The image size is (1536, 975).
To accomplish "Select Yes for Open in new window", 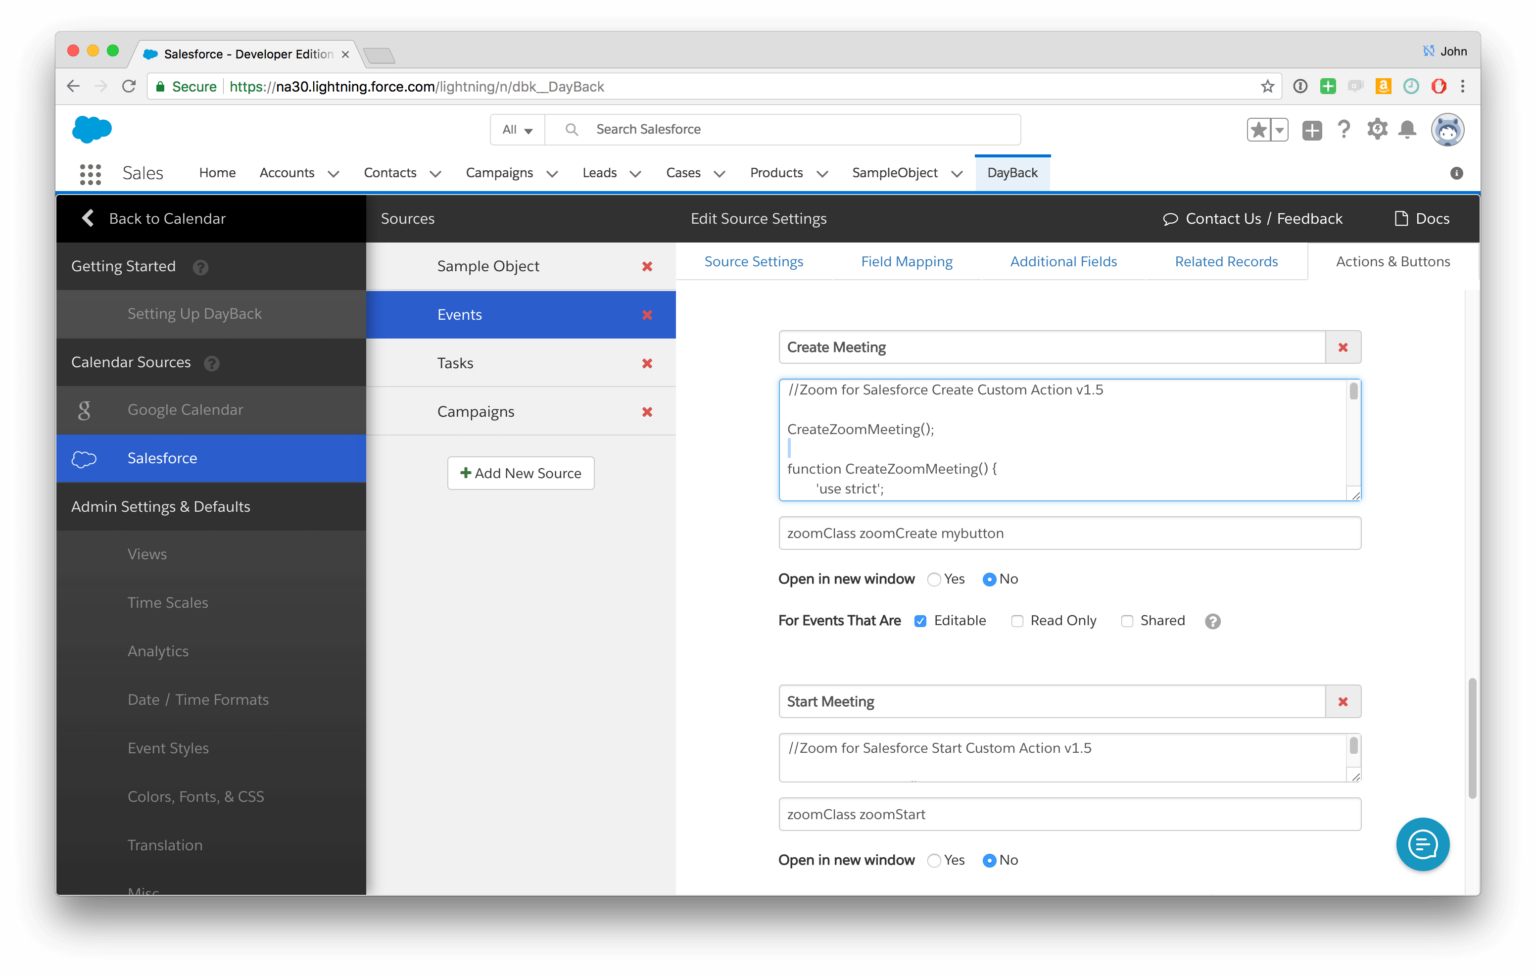I will [x=933, y=579].
